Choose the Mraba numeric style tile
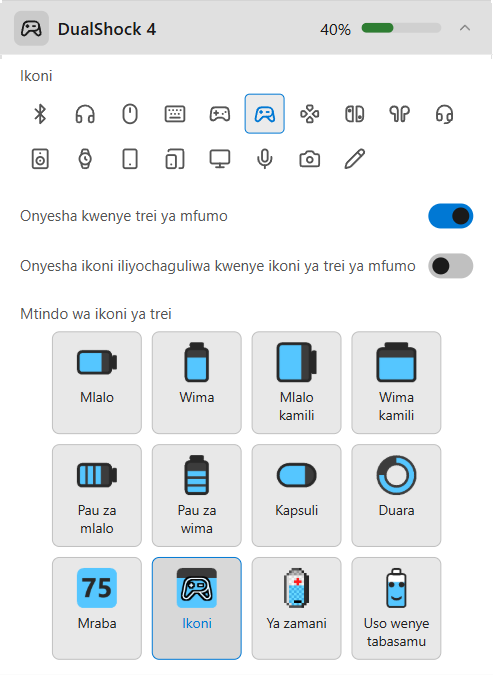This screenshot has height=675, width=493. pos(97,608)
